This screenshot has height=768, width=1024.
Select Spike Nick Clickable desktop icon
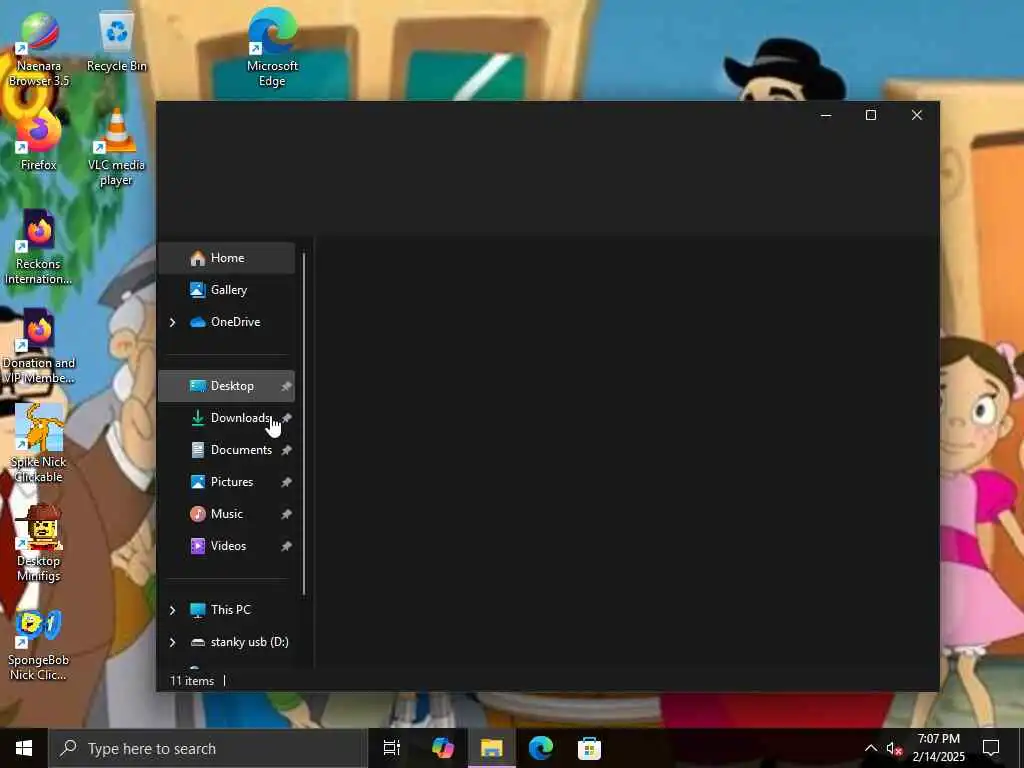[39, 444]
